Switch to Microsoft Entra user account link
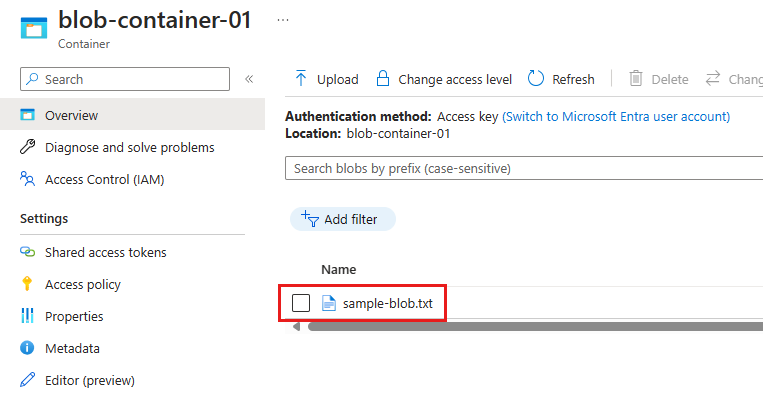763x407 pixels. [616, 116]
